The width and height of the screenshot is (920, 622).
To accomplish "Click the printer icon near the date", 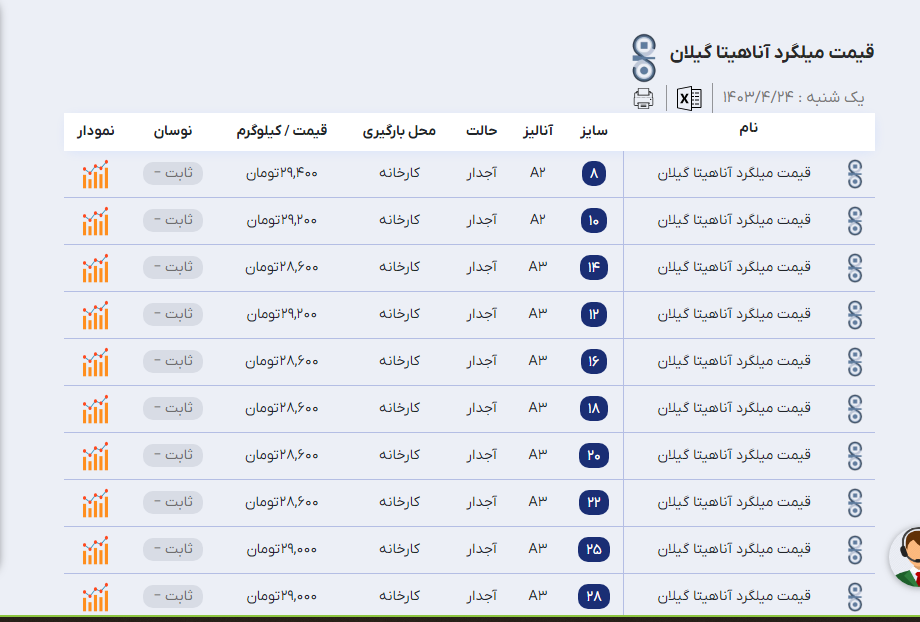I will coord(643,98).
